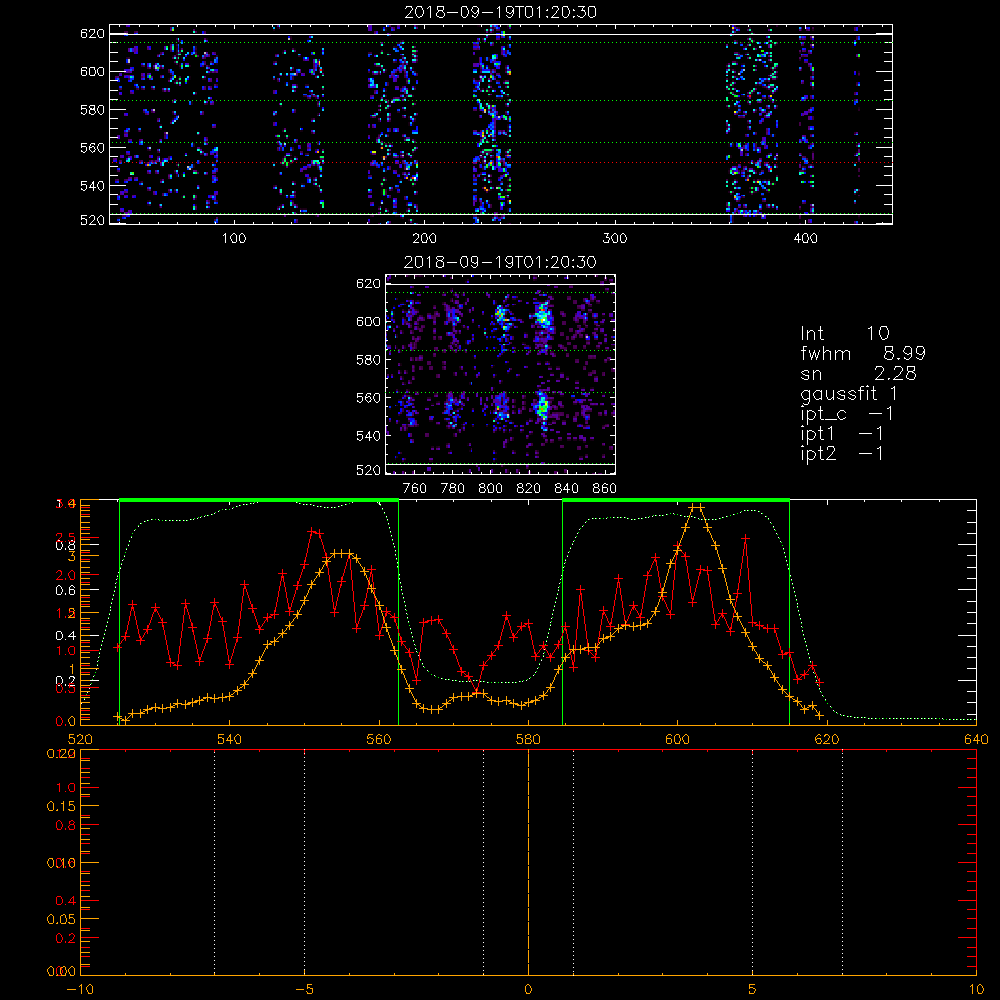
Task: Click x-axis label 600 on profile plot
Action: (x=677, y=740)
